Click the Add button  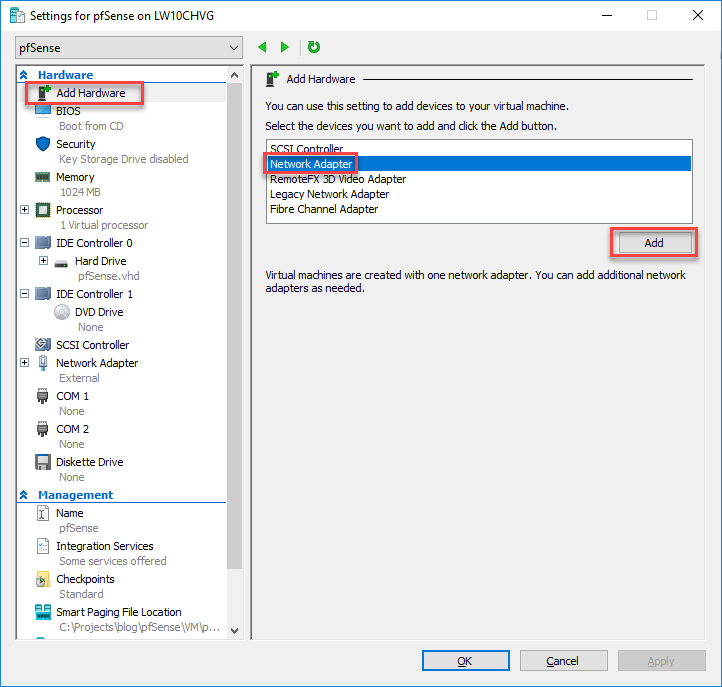[655, 243]
